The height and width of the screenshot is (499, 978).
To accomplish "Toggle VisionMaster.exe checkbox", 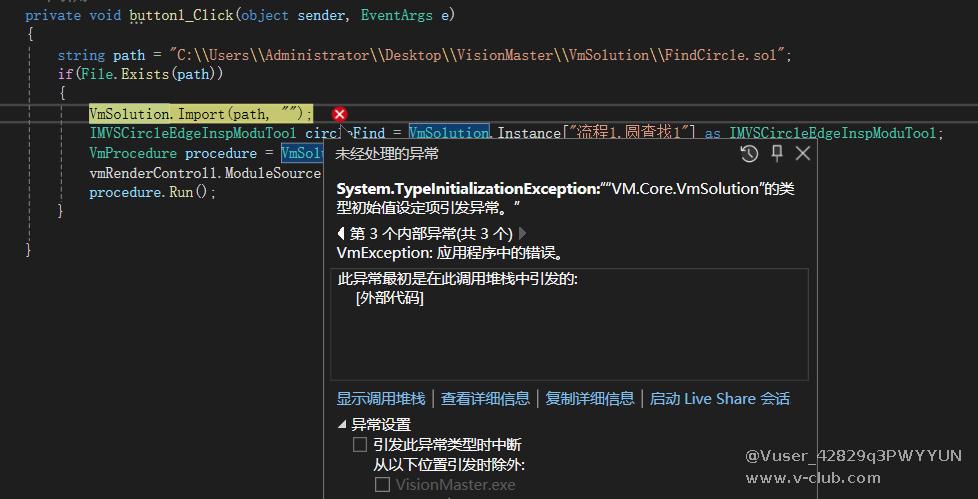I will (382, 484).
